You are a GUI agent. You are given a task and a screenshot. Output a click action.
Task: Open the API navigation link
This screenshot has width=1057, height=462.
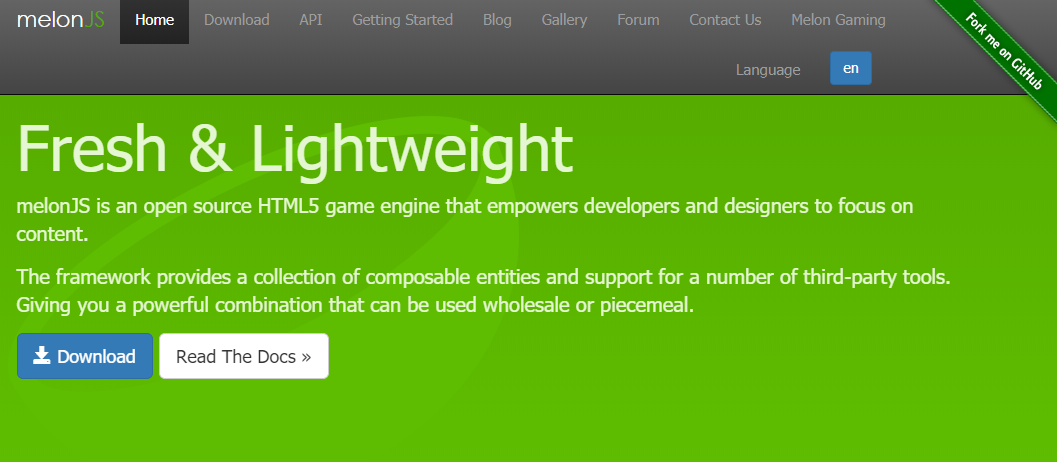coord(311,20)
